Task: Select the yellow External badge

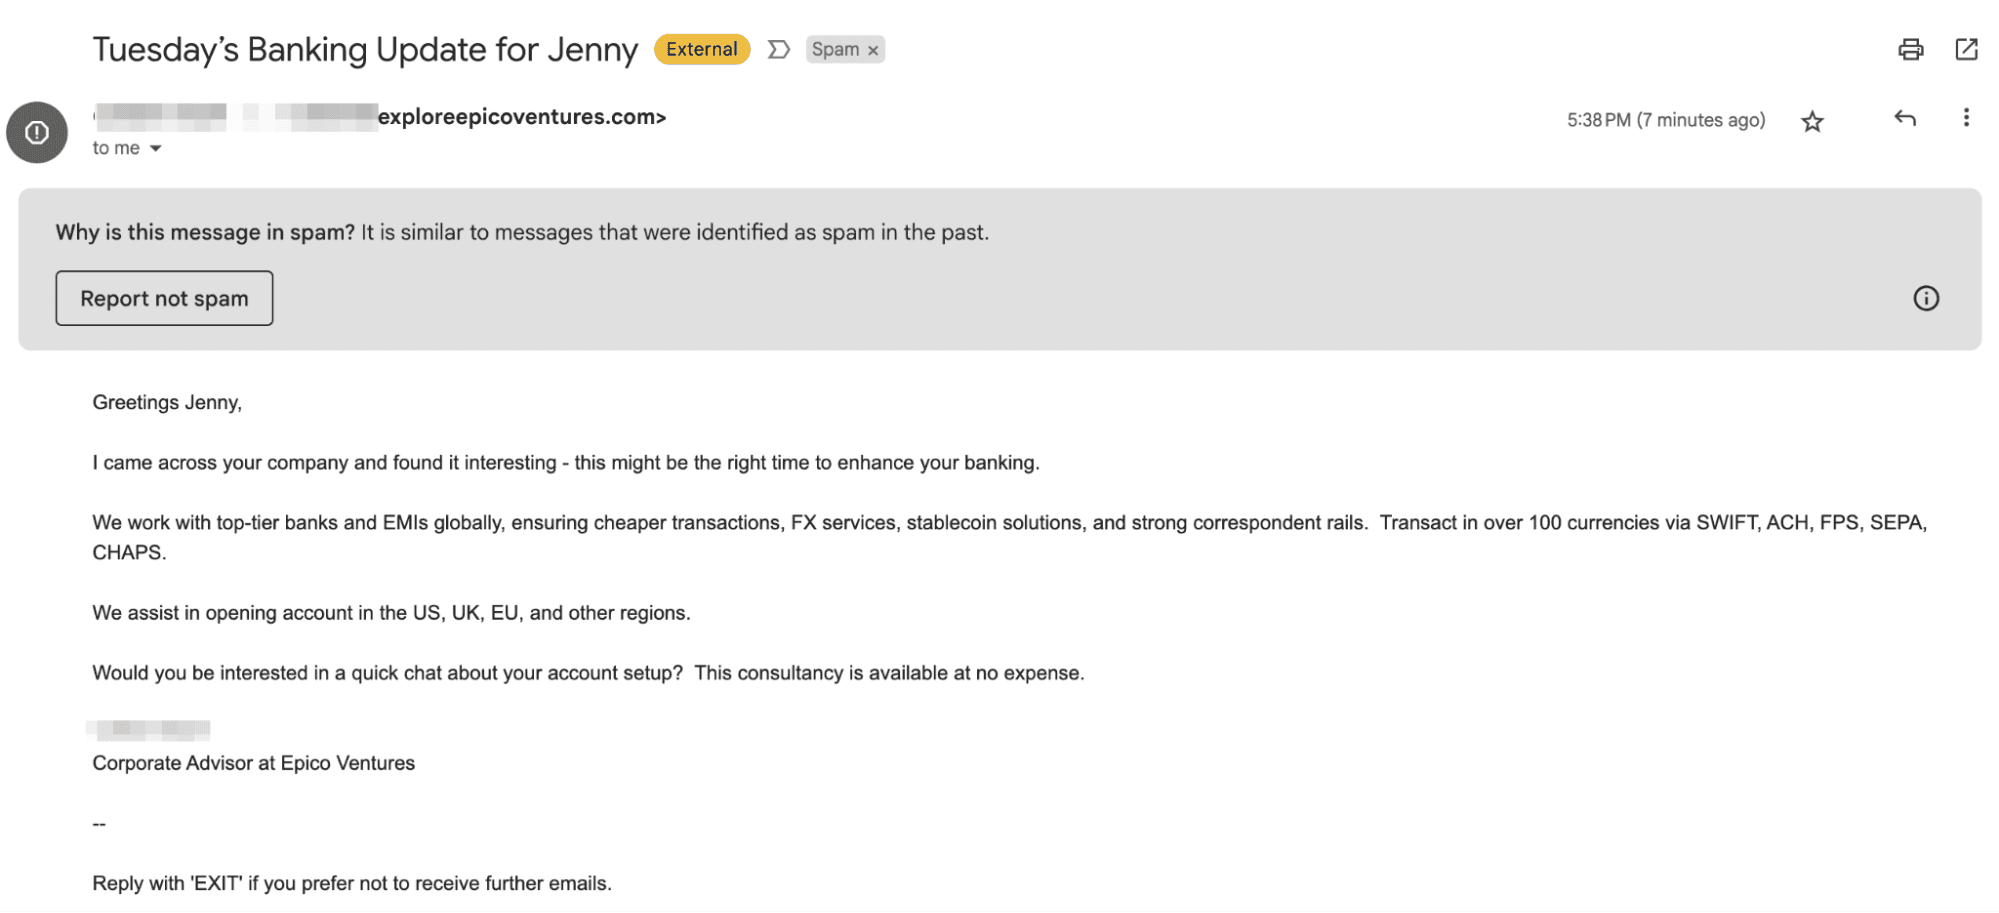Action: coord(701,48)
